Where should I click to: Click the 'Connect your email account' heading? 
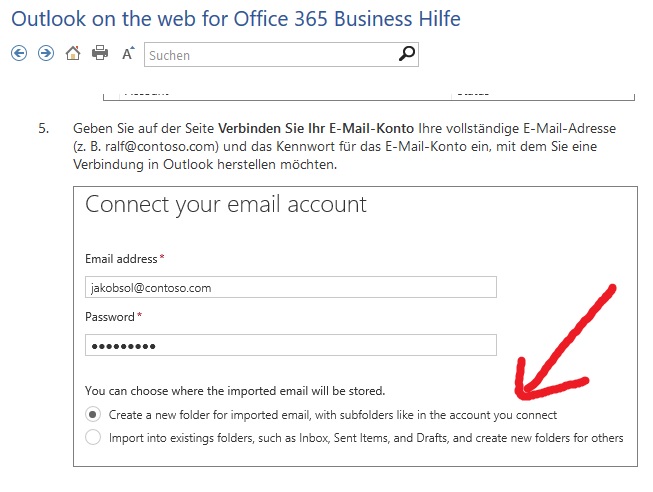coord(226,205)
